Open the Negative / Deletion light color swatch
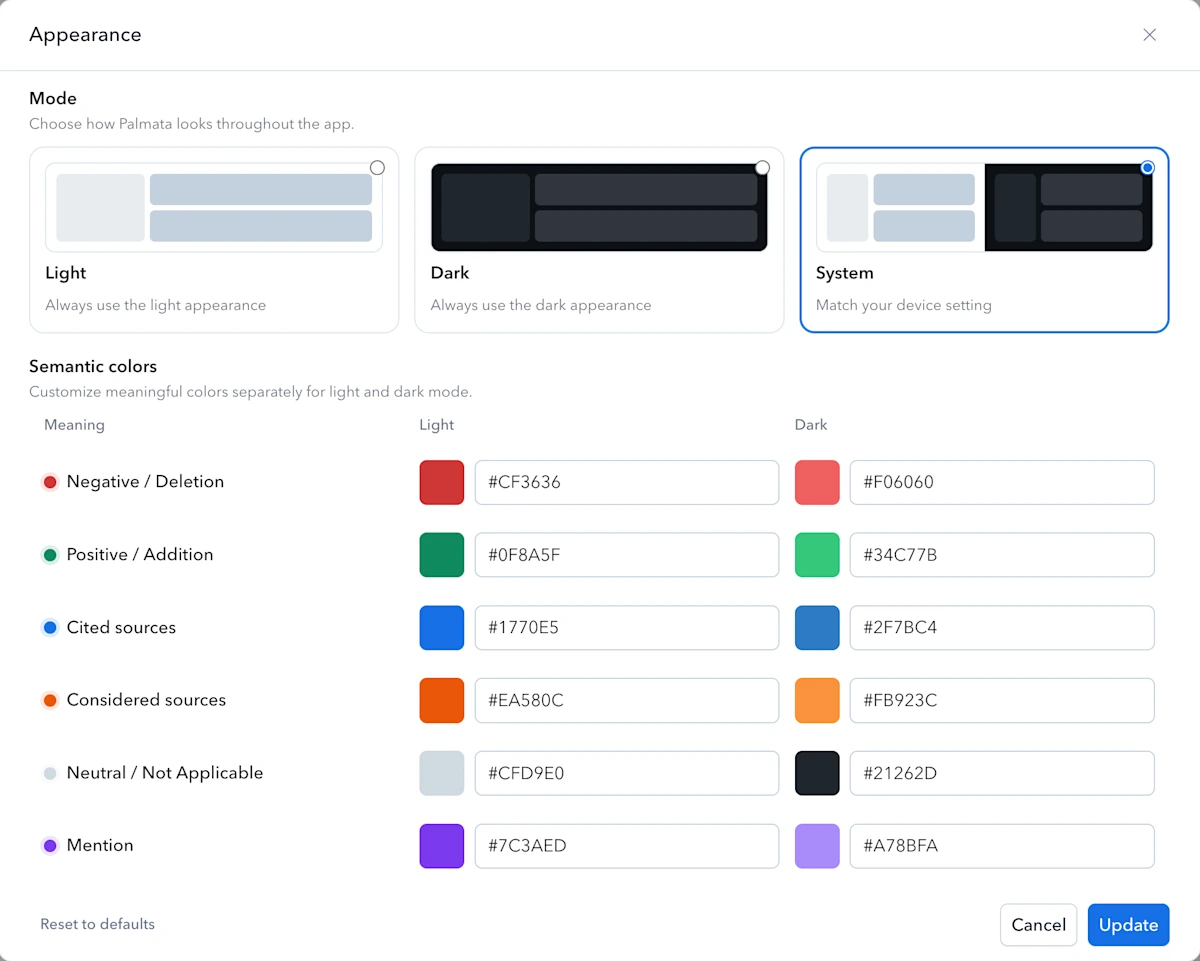The image size is (1200, 961). [442, 482]
